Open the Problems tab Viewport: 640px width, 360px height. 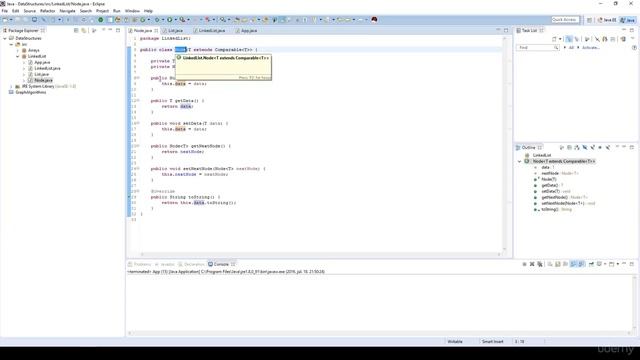click(x=140, y=264)
